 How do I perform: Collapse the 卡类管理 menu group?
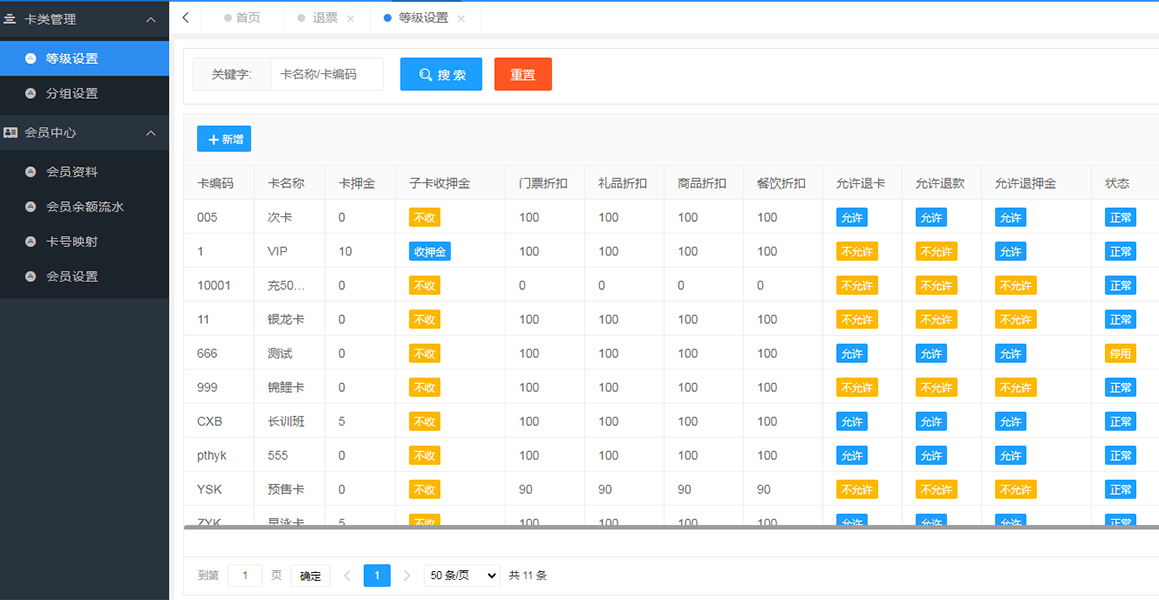tap(150, 20)
